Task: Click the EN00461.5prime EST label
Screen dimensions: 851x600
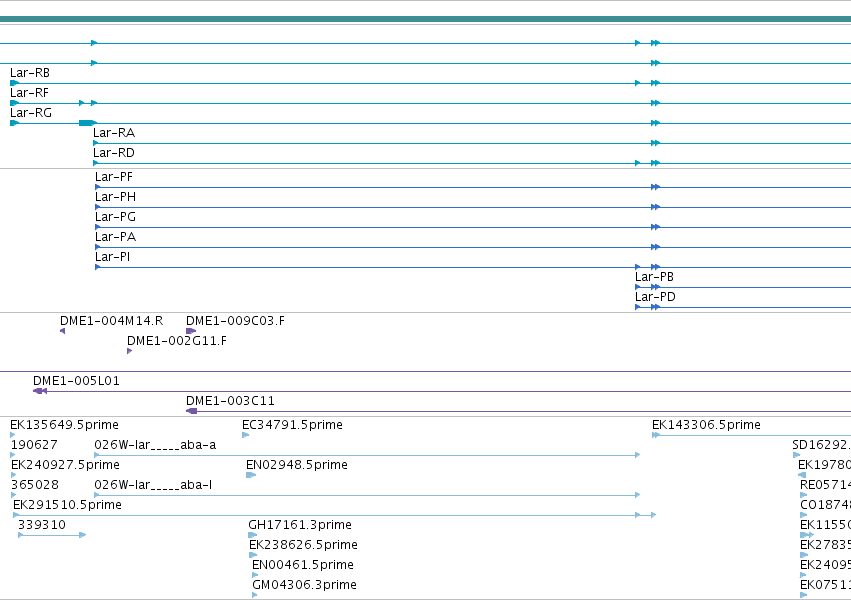Action: pos(303,565)
